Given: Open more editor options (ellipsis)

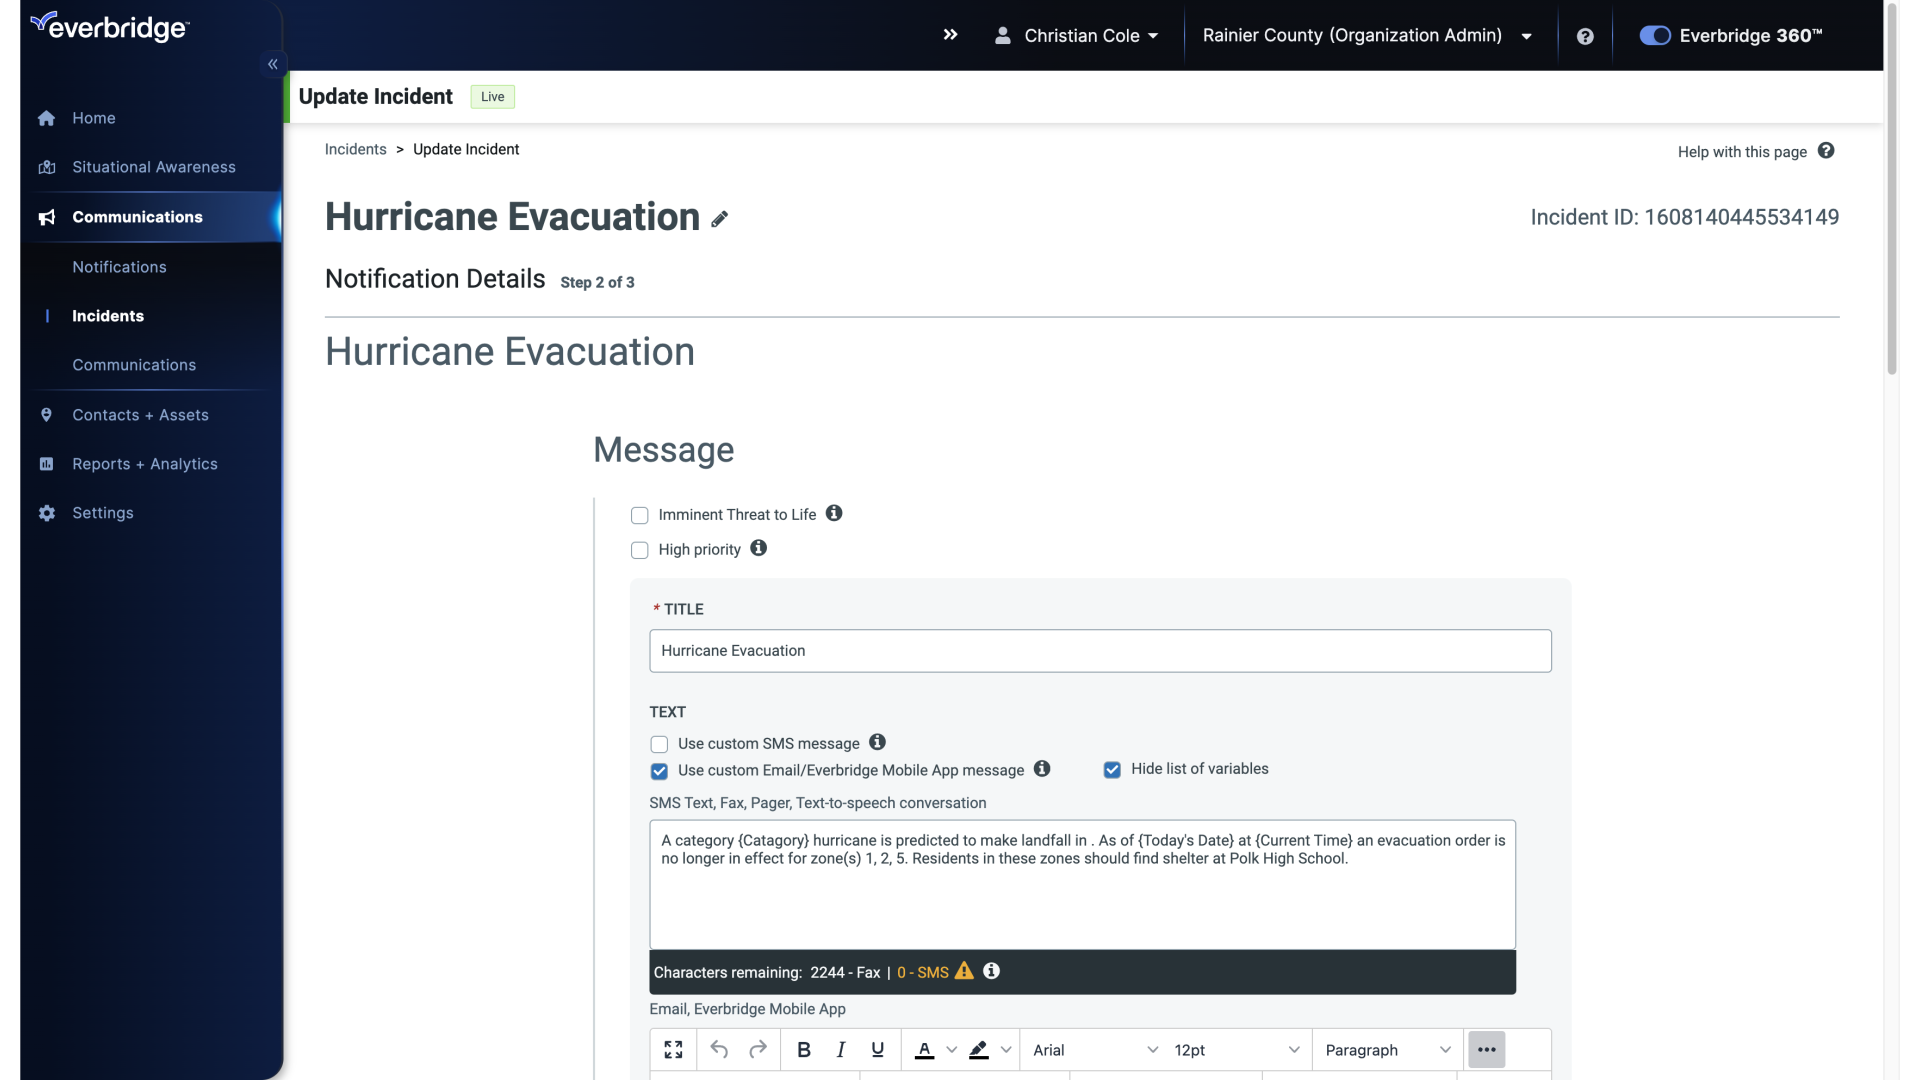Looking at the screenshot, I should coord(1486,1049).
